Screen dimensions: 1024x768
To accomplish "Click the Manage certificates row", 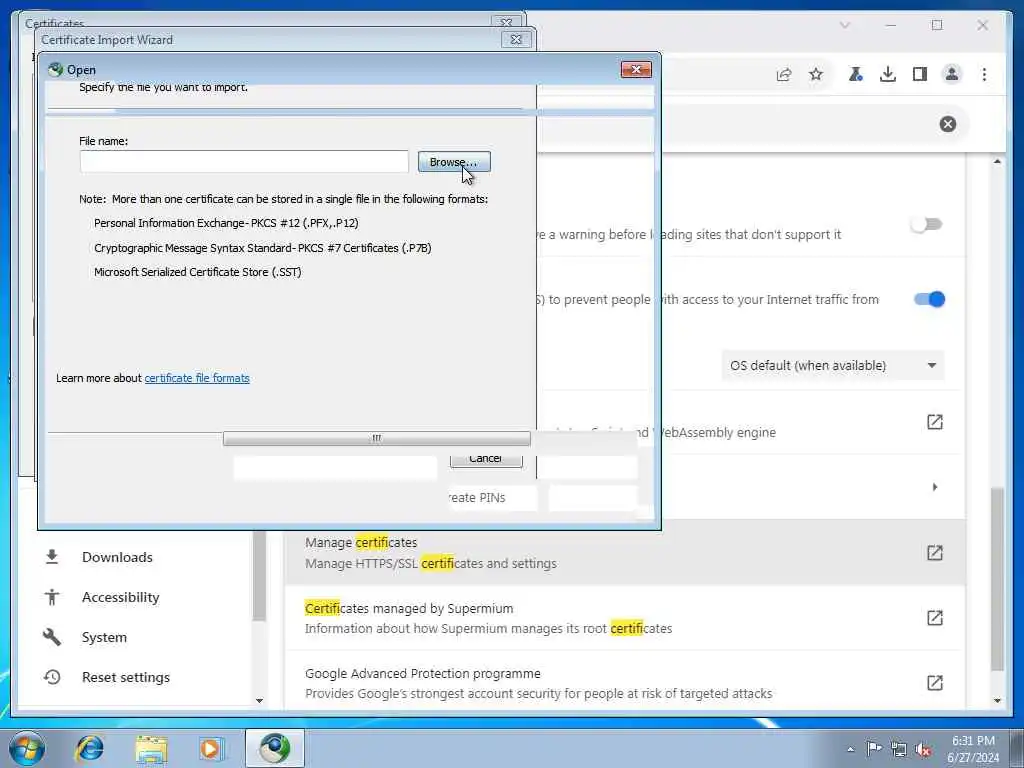I will (x=624, y=552).
